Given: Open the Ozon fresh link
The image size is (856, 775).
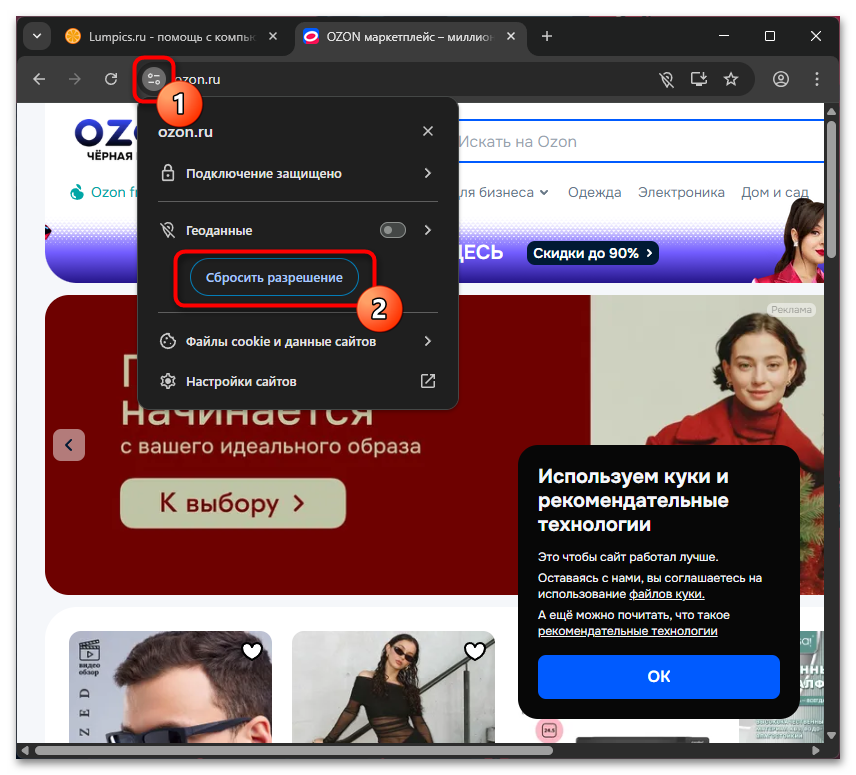Looking at the screenshot, I should pyautogui.click(x=104, y=193).
